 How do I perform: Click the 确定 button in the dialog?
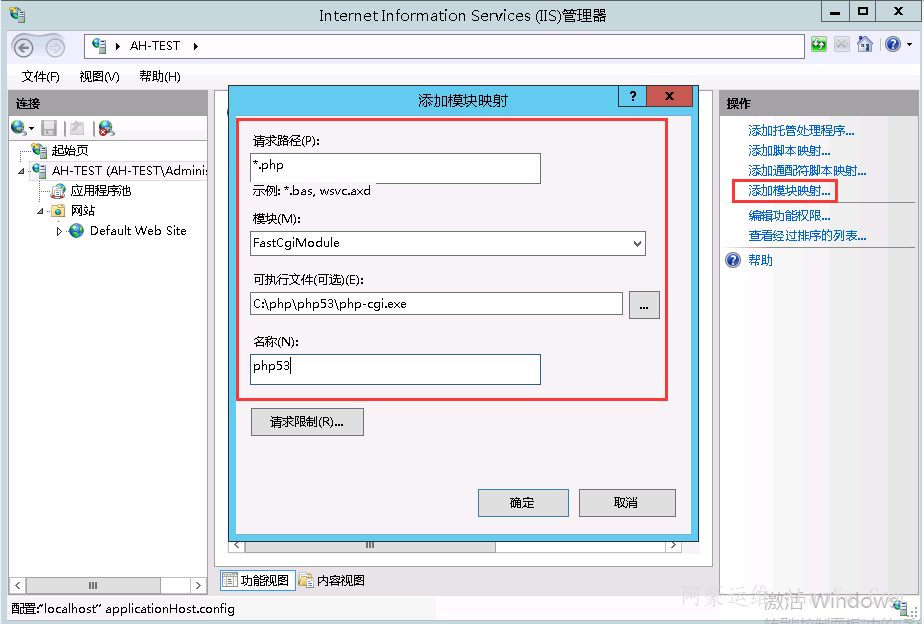click(x=523, y=503)
